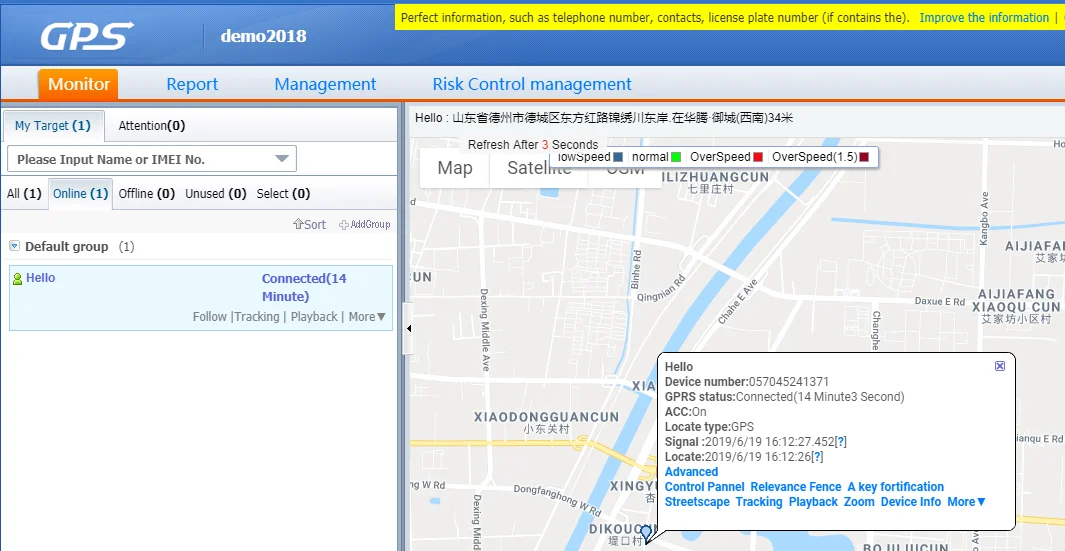Viewport: 1065px width, 551px height.
Task: Click the GPS logo
Action: [87, 35]
